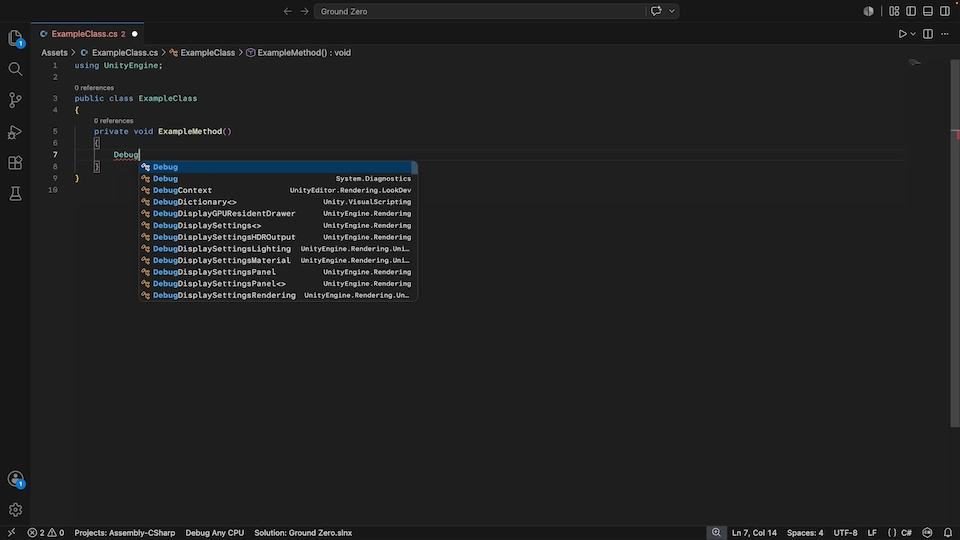The width and height of the screenshot is (960, 540).
Task: Click the Ground Zero command center search
Action: [479, 11]
